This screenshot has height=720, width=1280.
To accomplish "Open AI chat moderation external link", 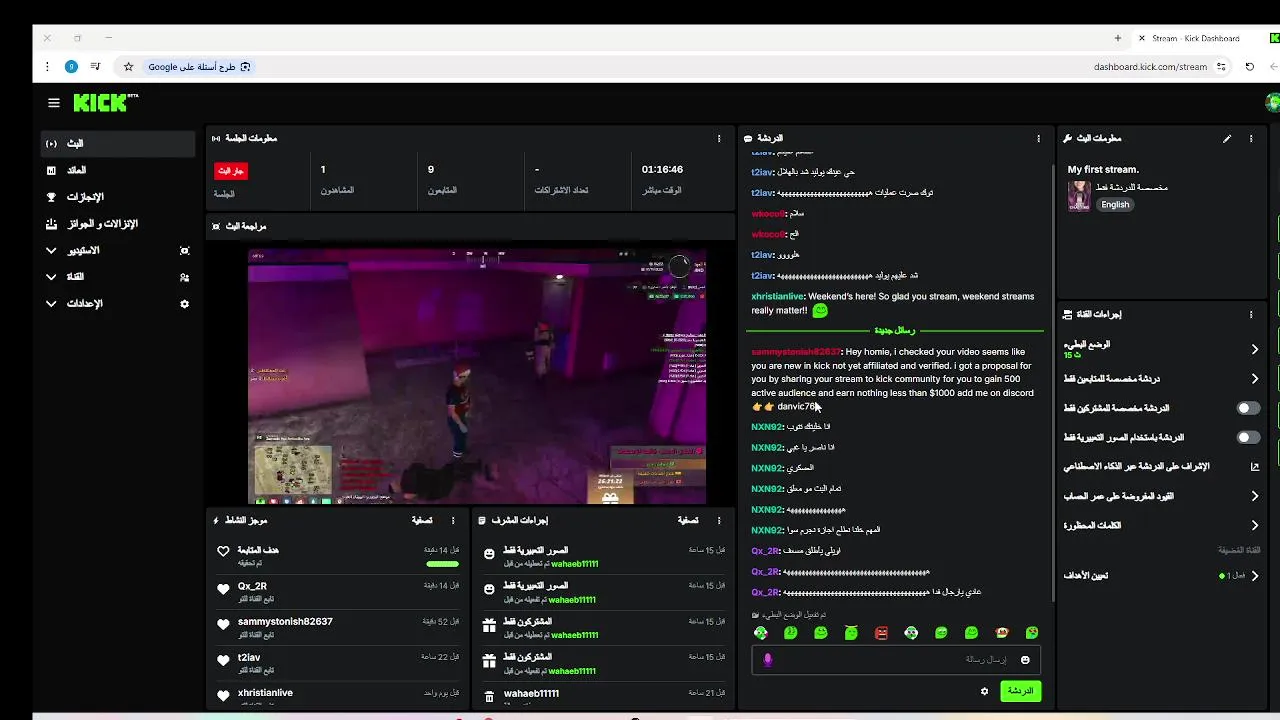I will pos(1254,467).
